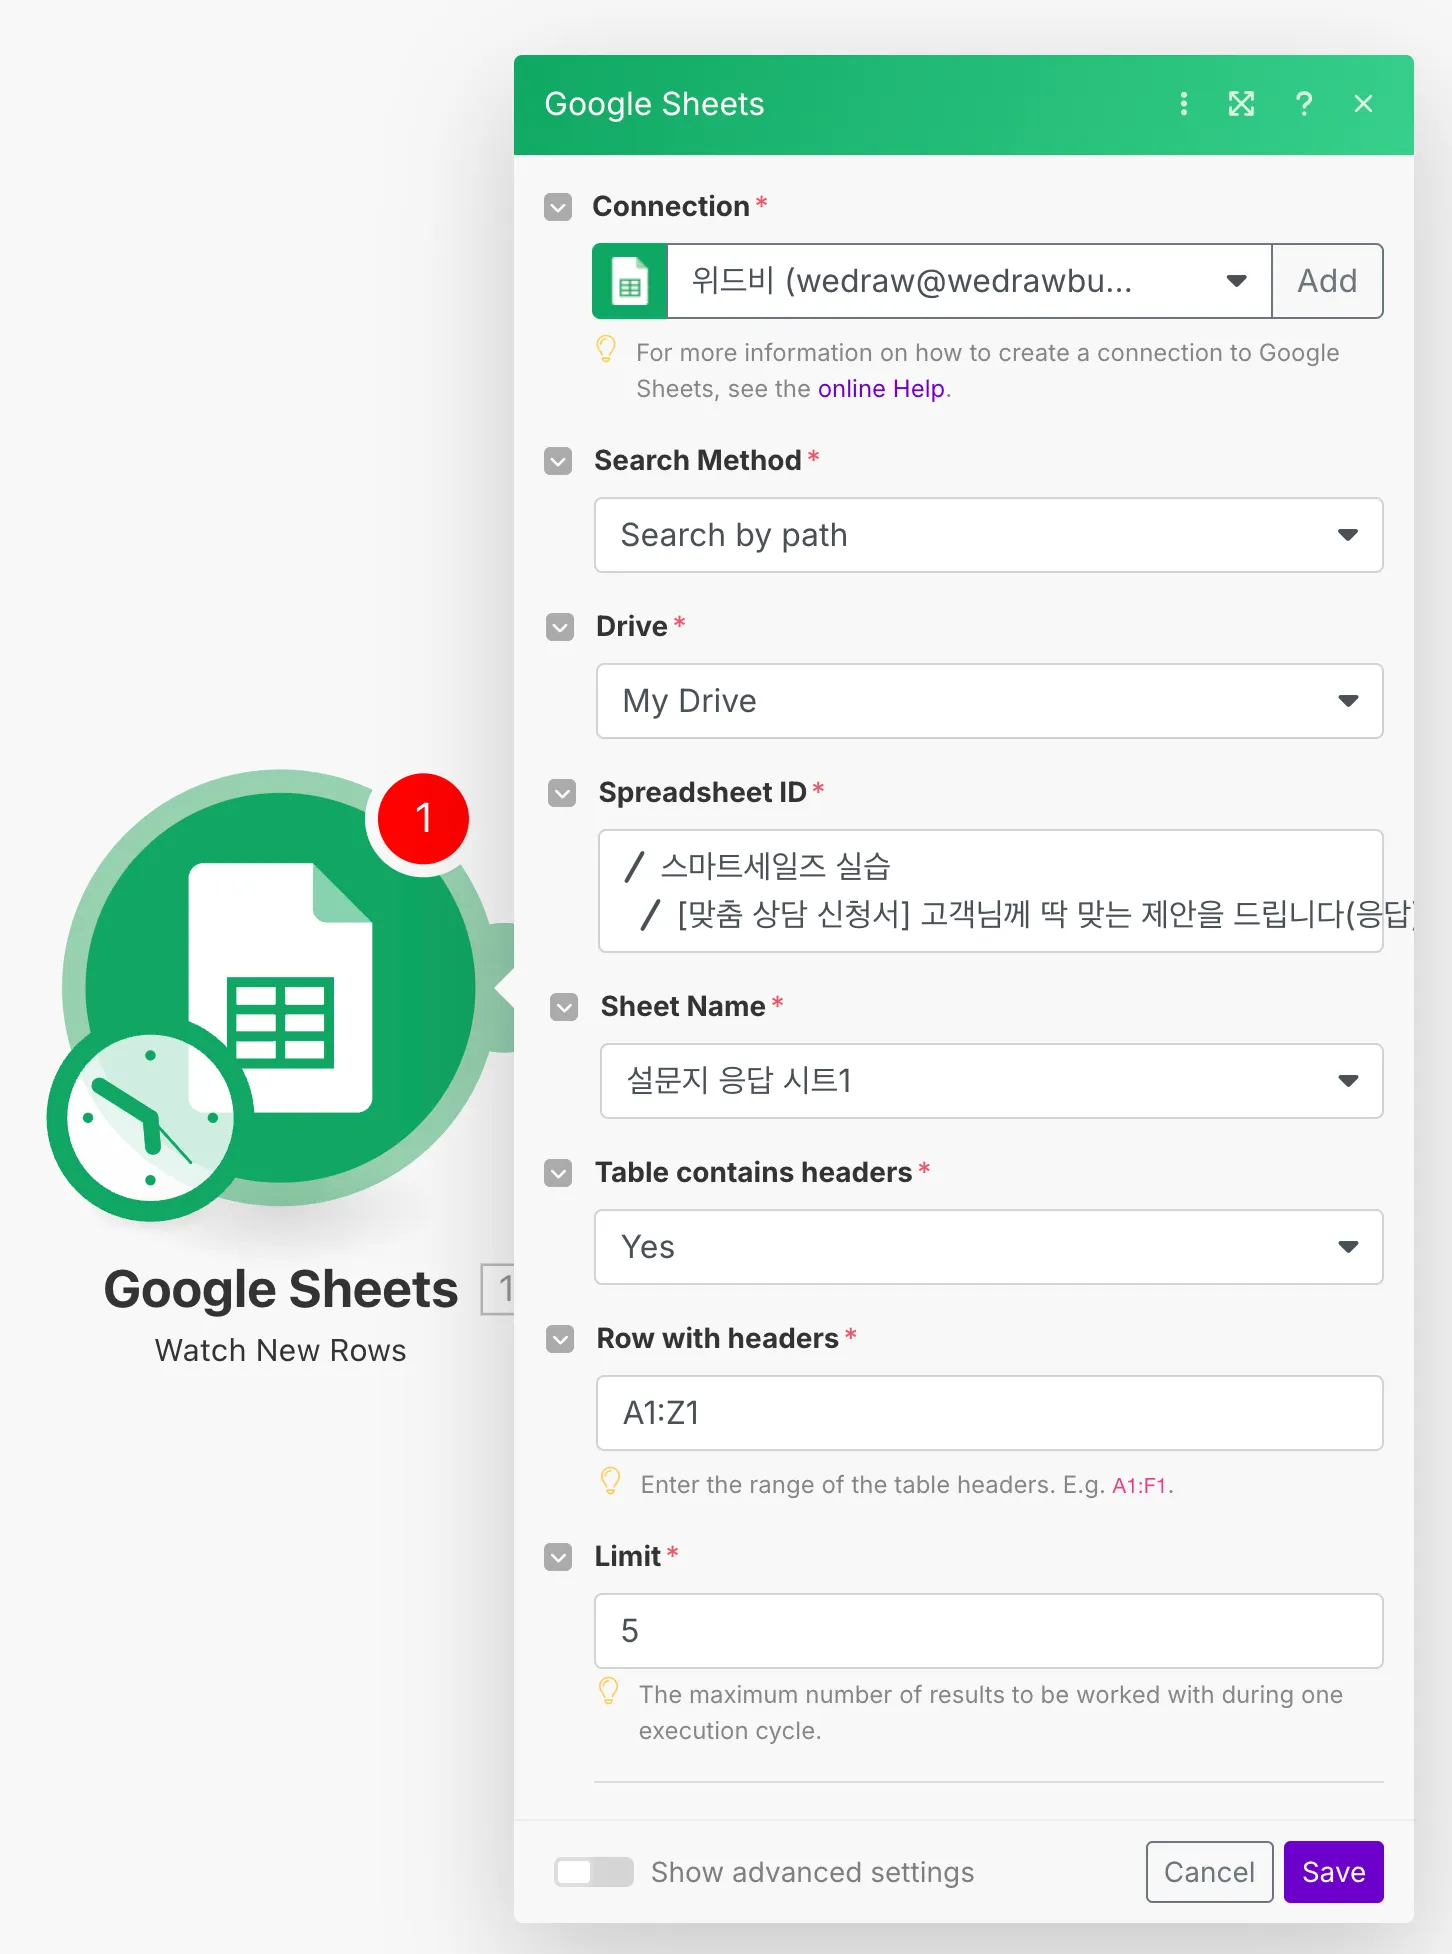This screenshot has height=1954, width=1452.
Task: Open the Table contains headers Yes dropdown
Action: click(x=989, y=1247)
